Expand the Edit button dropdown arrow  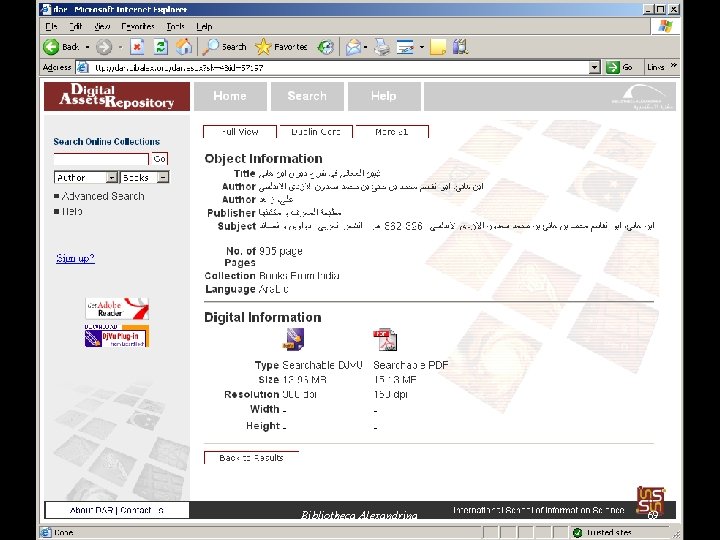tap(422, 47)
